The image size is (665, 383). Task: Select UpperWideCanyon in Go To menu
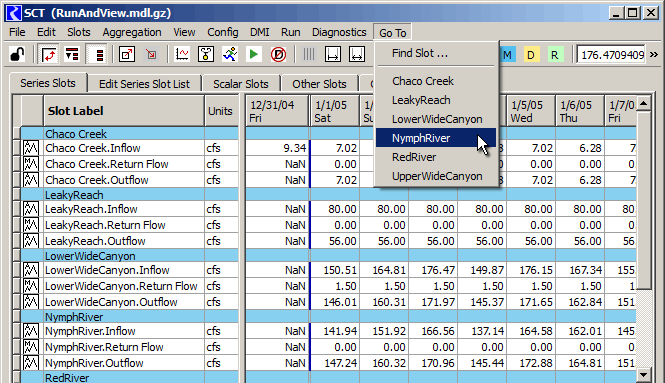(436, 176)
